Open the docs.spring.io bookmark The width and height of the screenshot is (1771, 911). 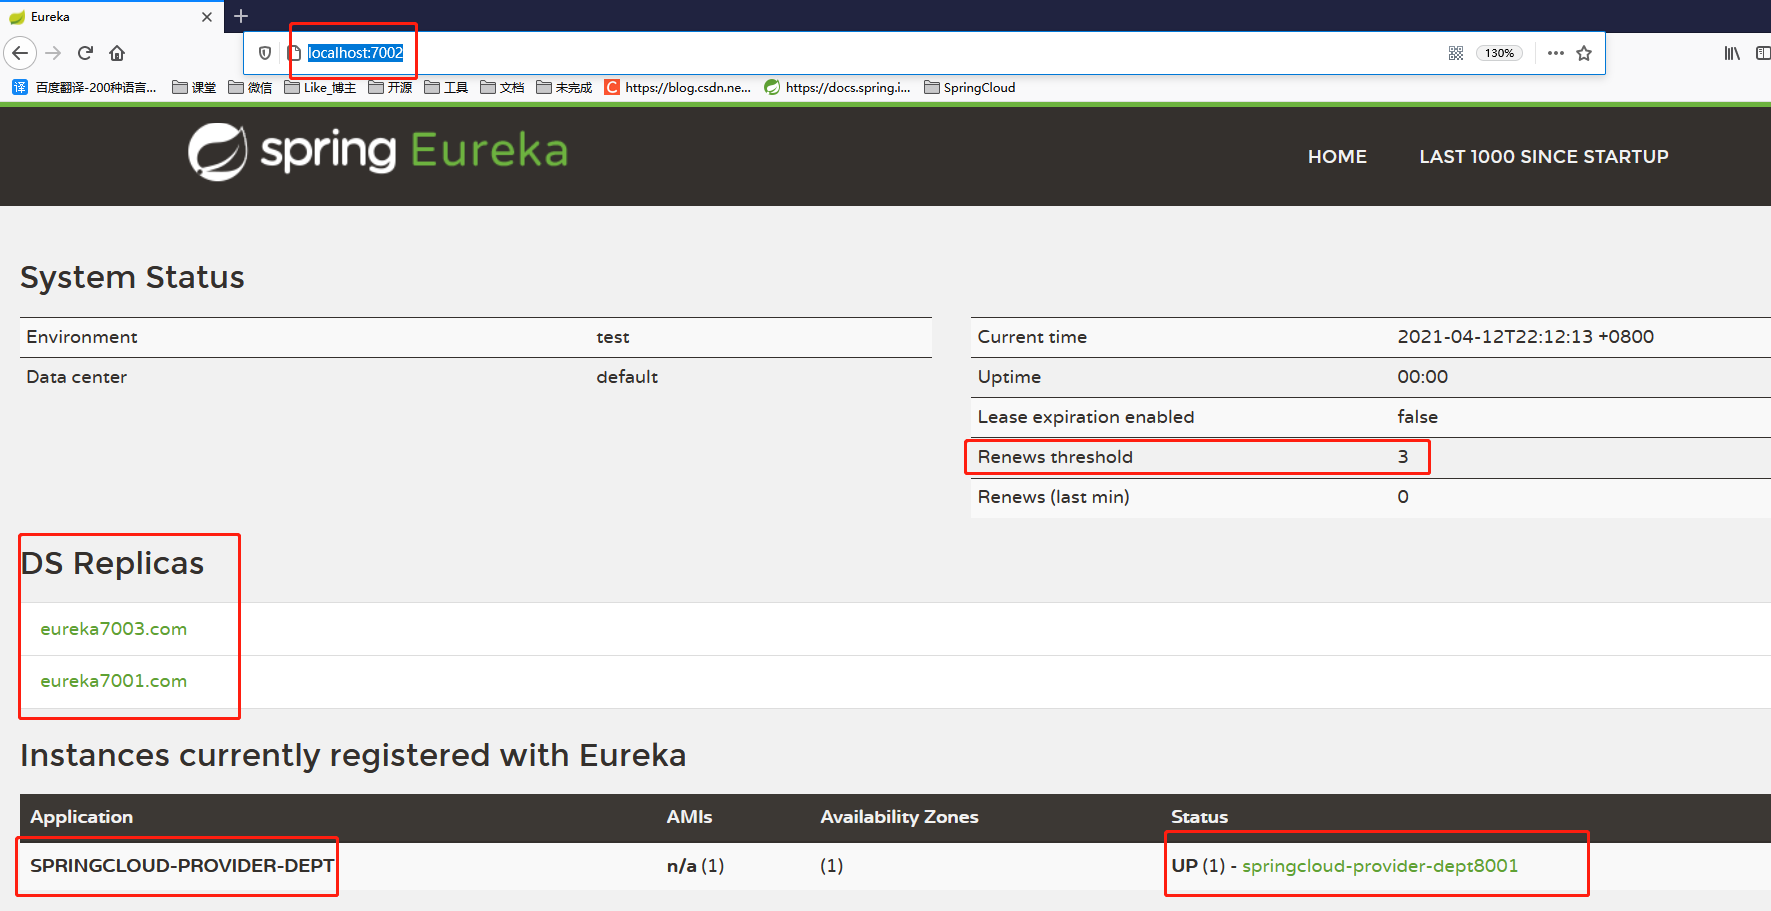[x=838, y=88]
